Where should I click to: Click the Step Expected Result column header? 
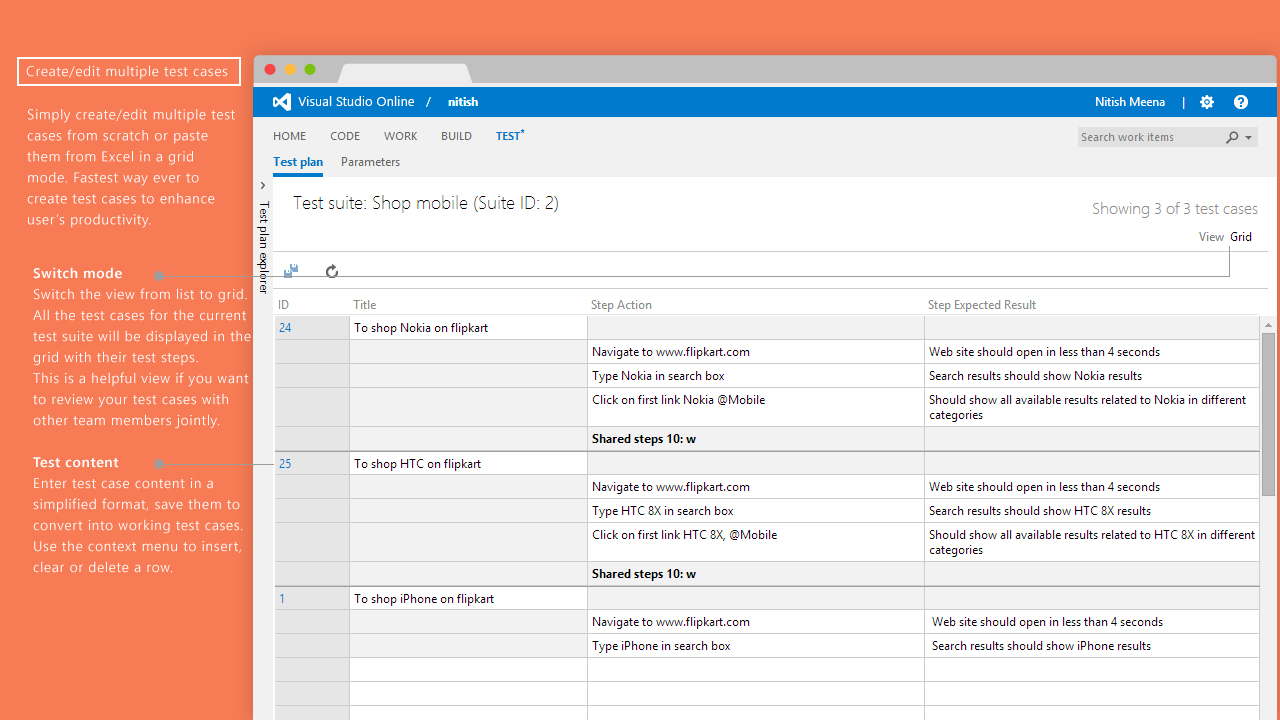(x=982, y=305)
